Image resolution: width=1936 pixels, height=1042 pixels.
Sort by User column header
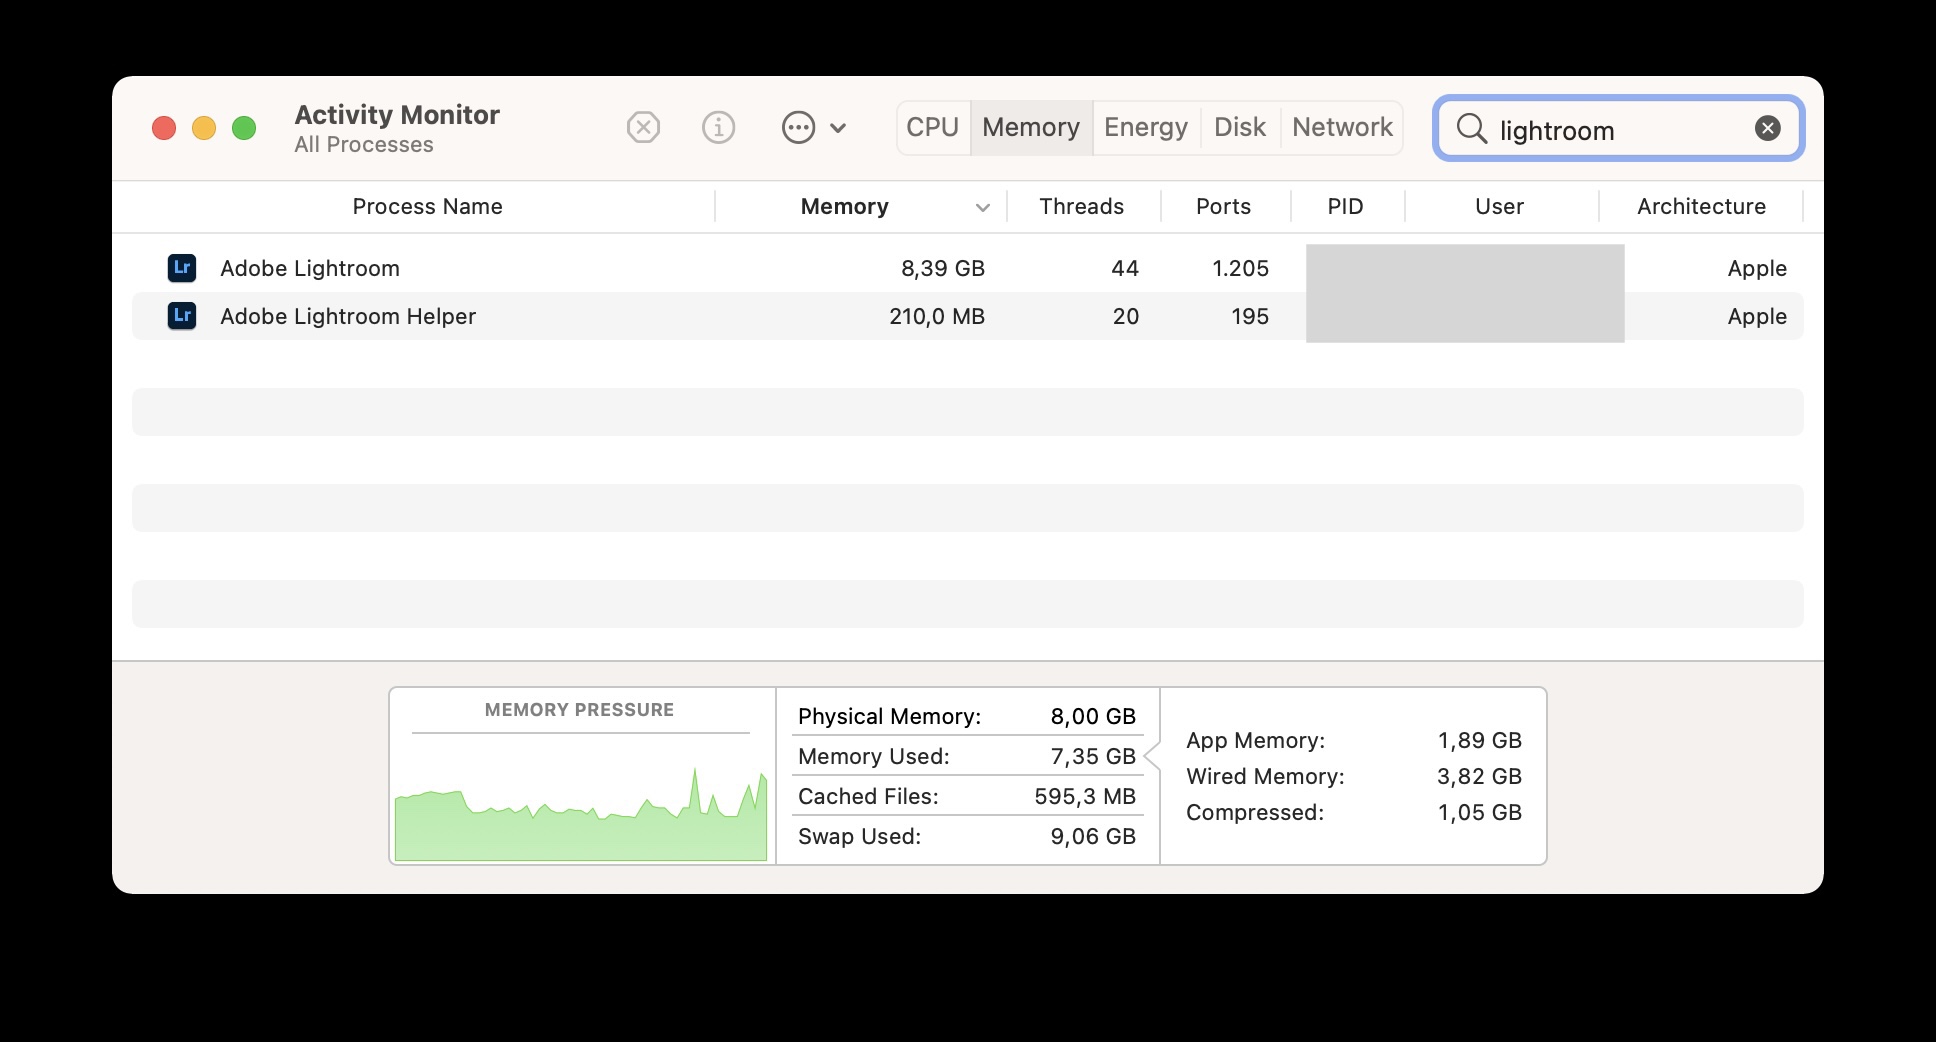[1499, 207]
